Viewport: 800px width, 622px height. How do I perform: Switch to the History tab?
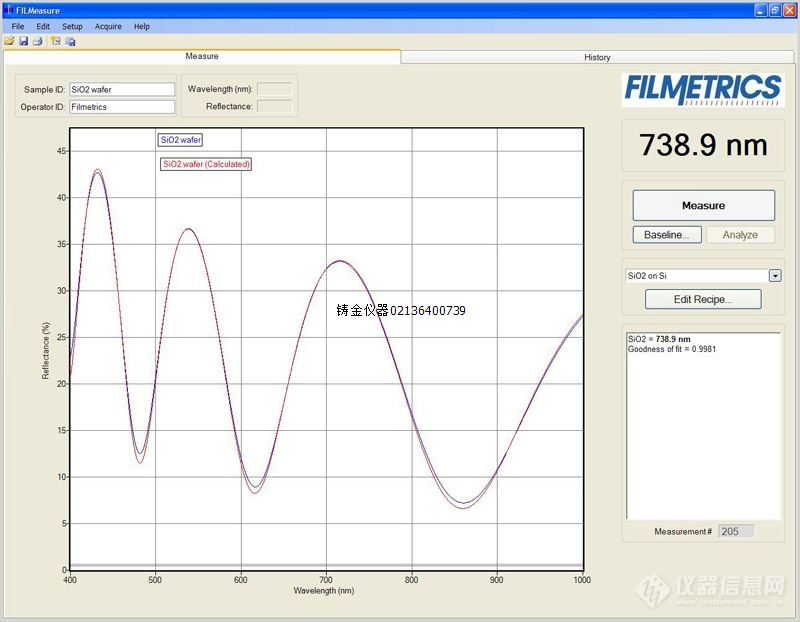[597, 57]
